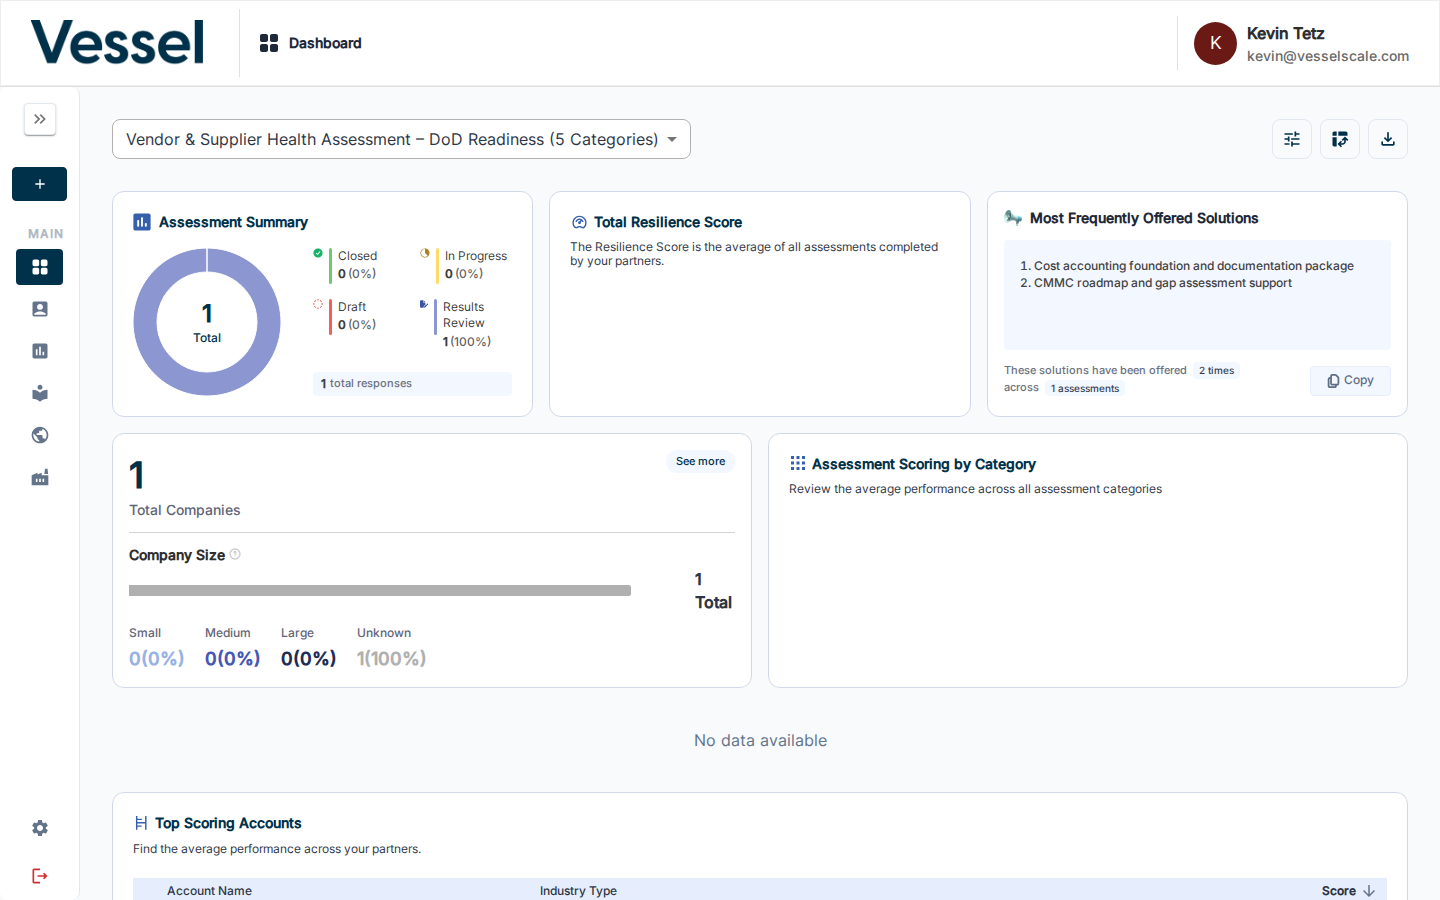The width and height of the screenshot is (1440, 900).
Task: Expand the collapsed sidebar with double chevron
Action: pyautogui.click(x=40, y=119)
